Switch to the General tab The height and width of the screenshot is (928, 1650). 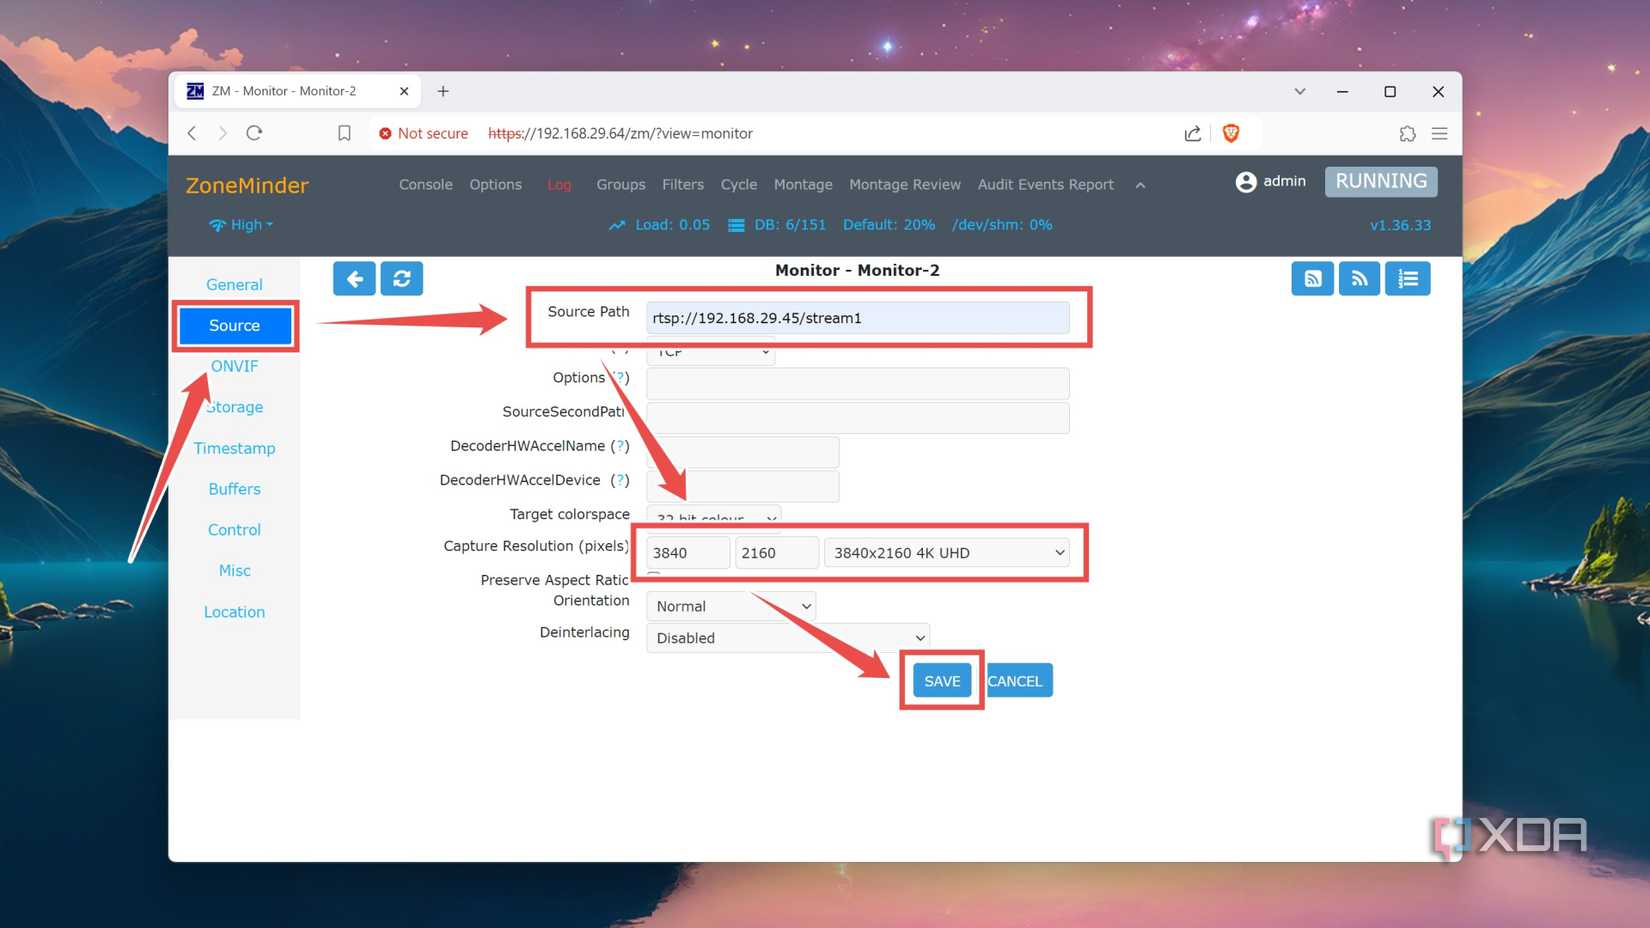pyautogui.click(x=234, y=285)
